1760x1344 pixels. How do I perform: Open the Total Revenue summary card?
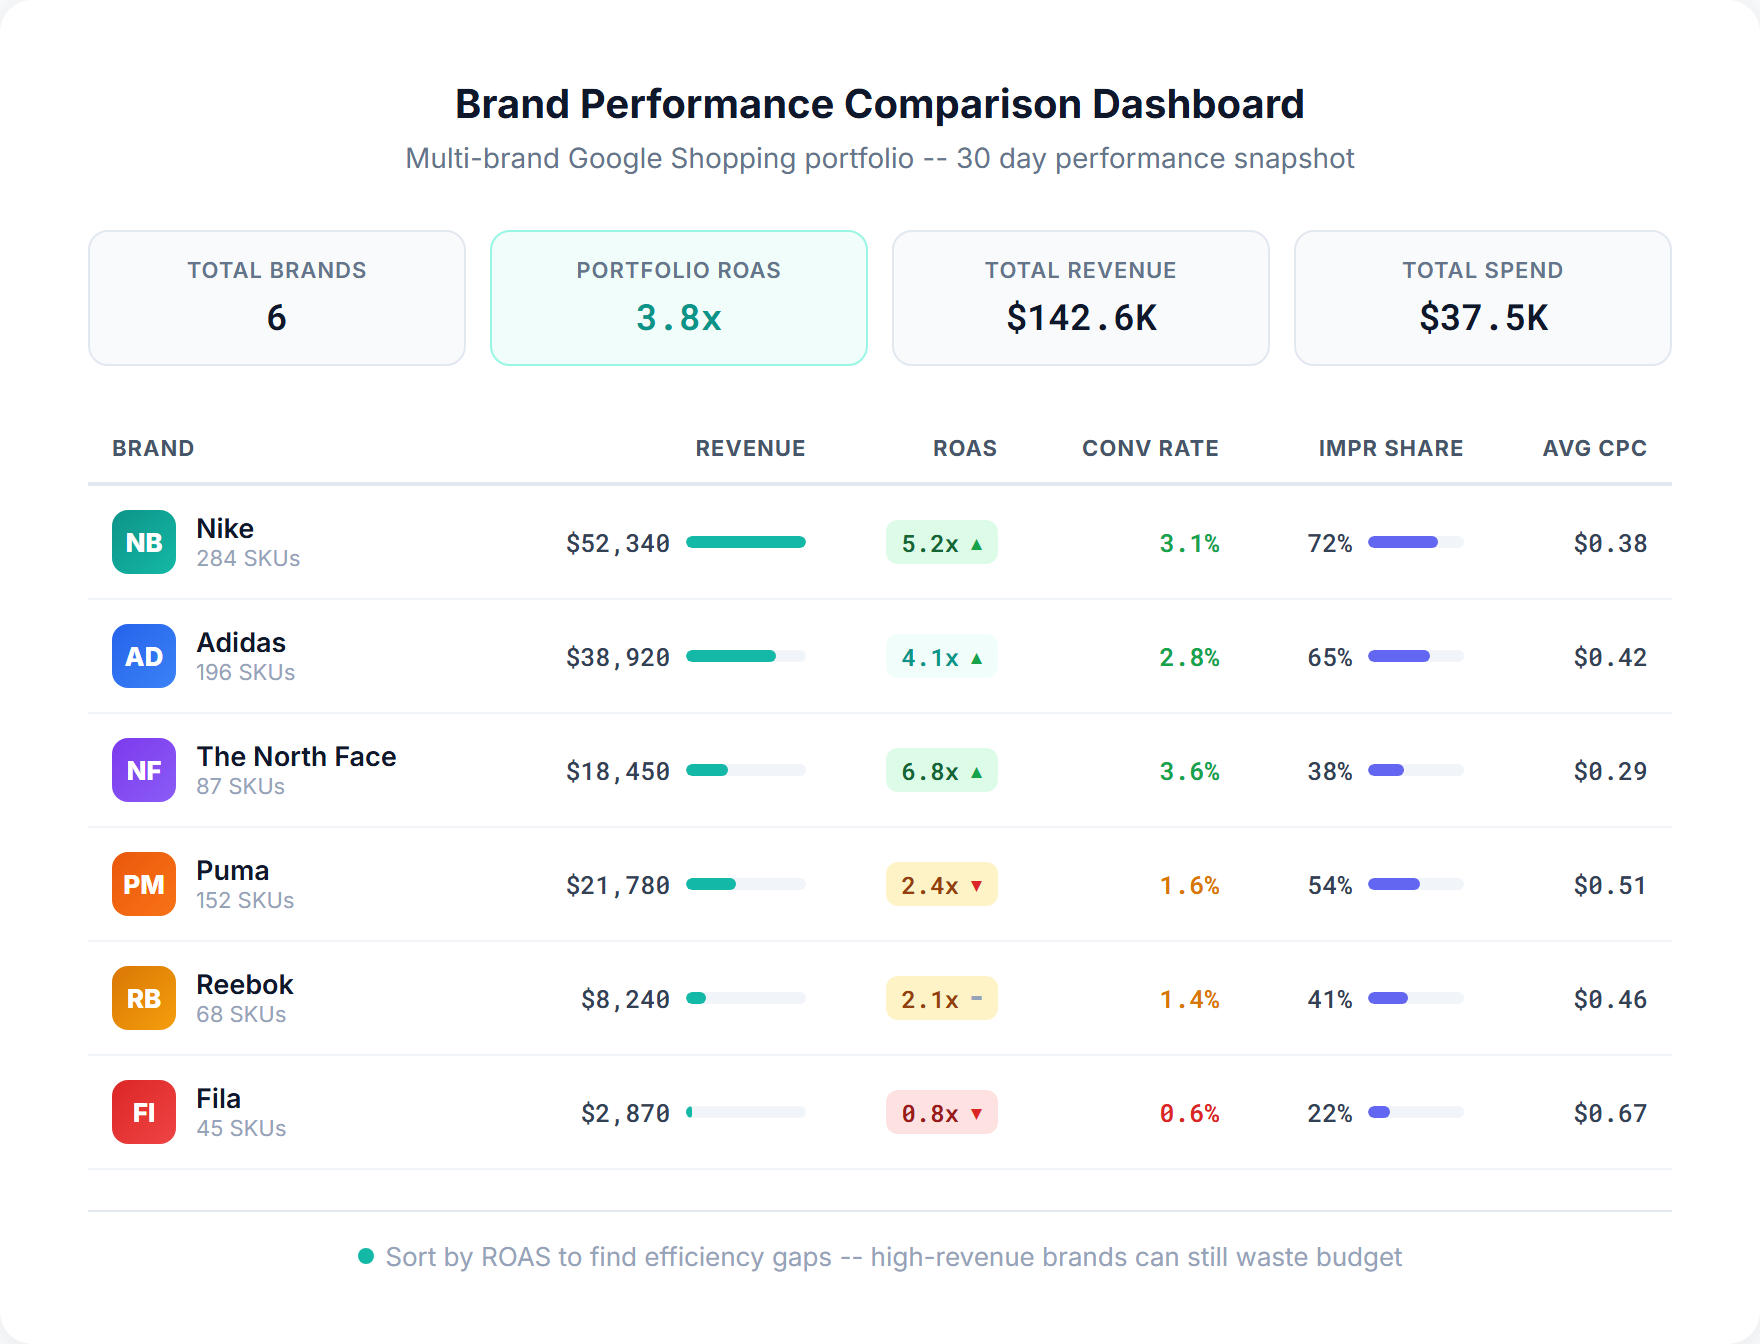(1080, 297)
